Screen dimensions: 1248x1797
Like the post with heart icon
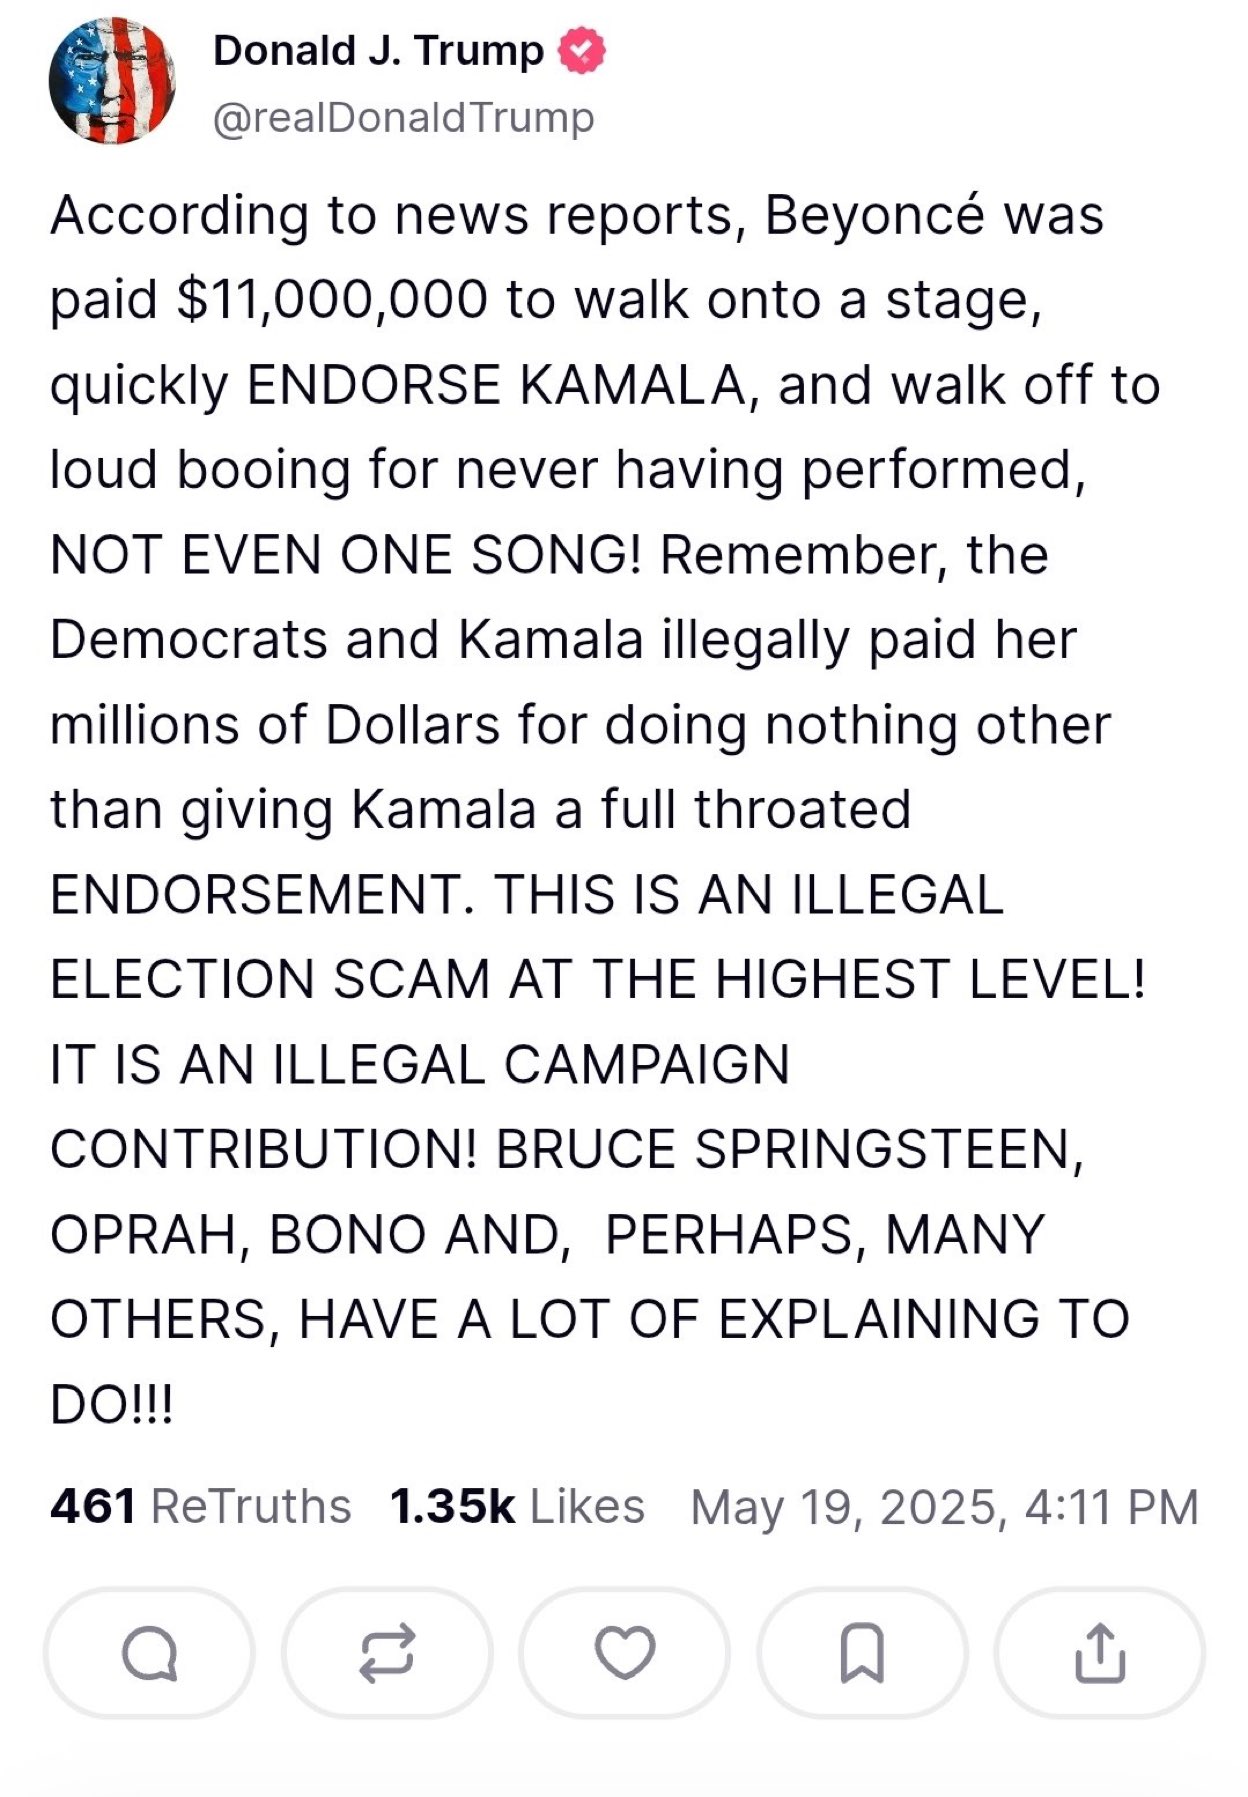click(625, 1652)
